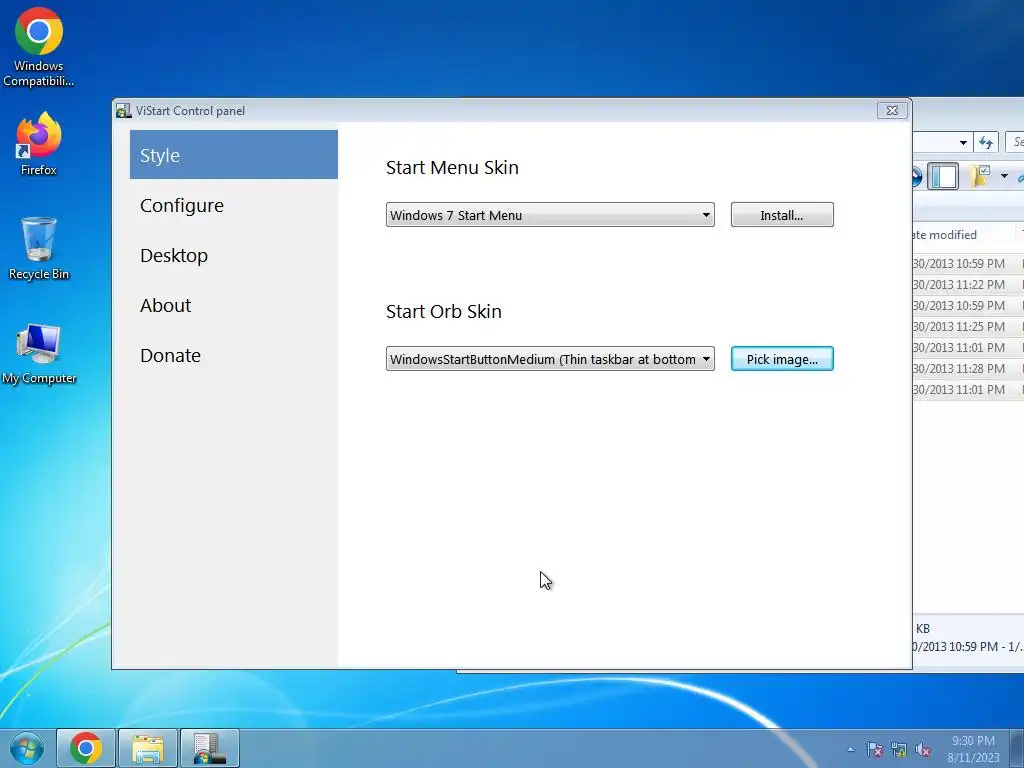Click the network status tray icon
The image size is (1024, 768).
pyautogui.click(x=899, y=749)
